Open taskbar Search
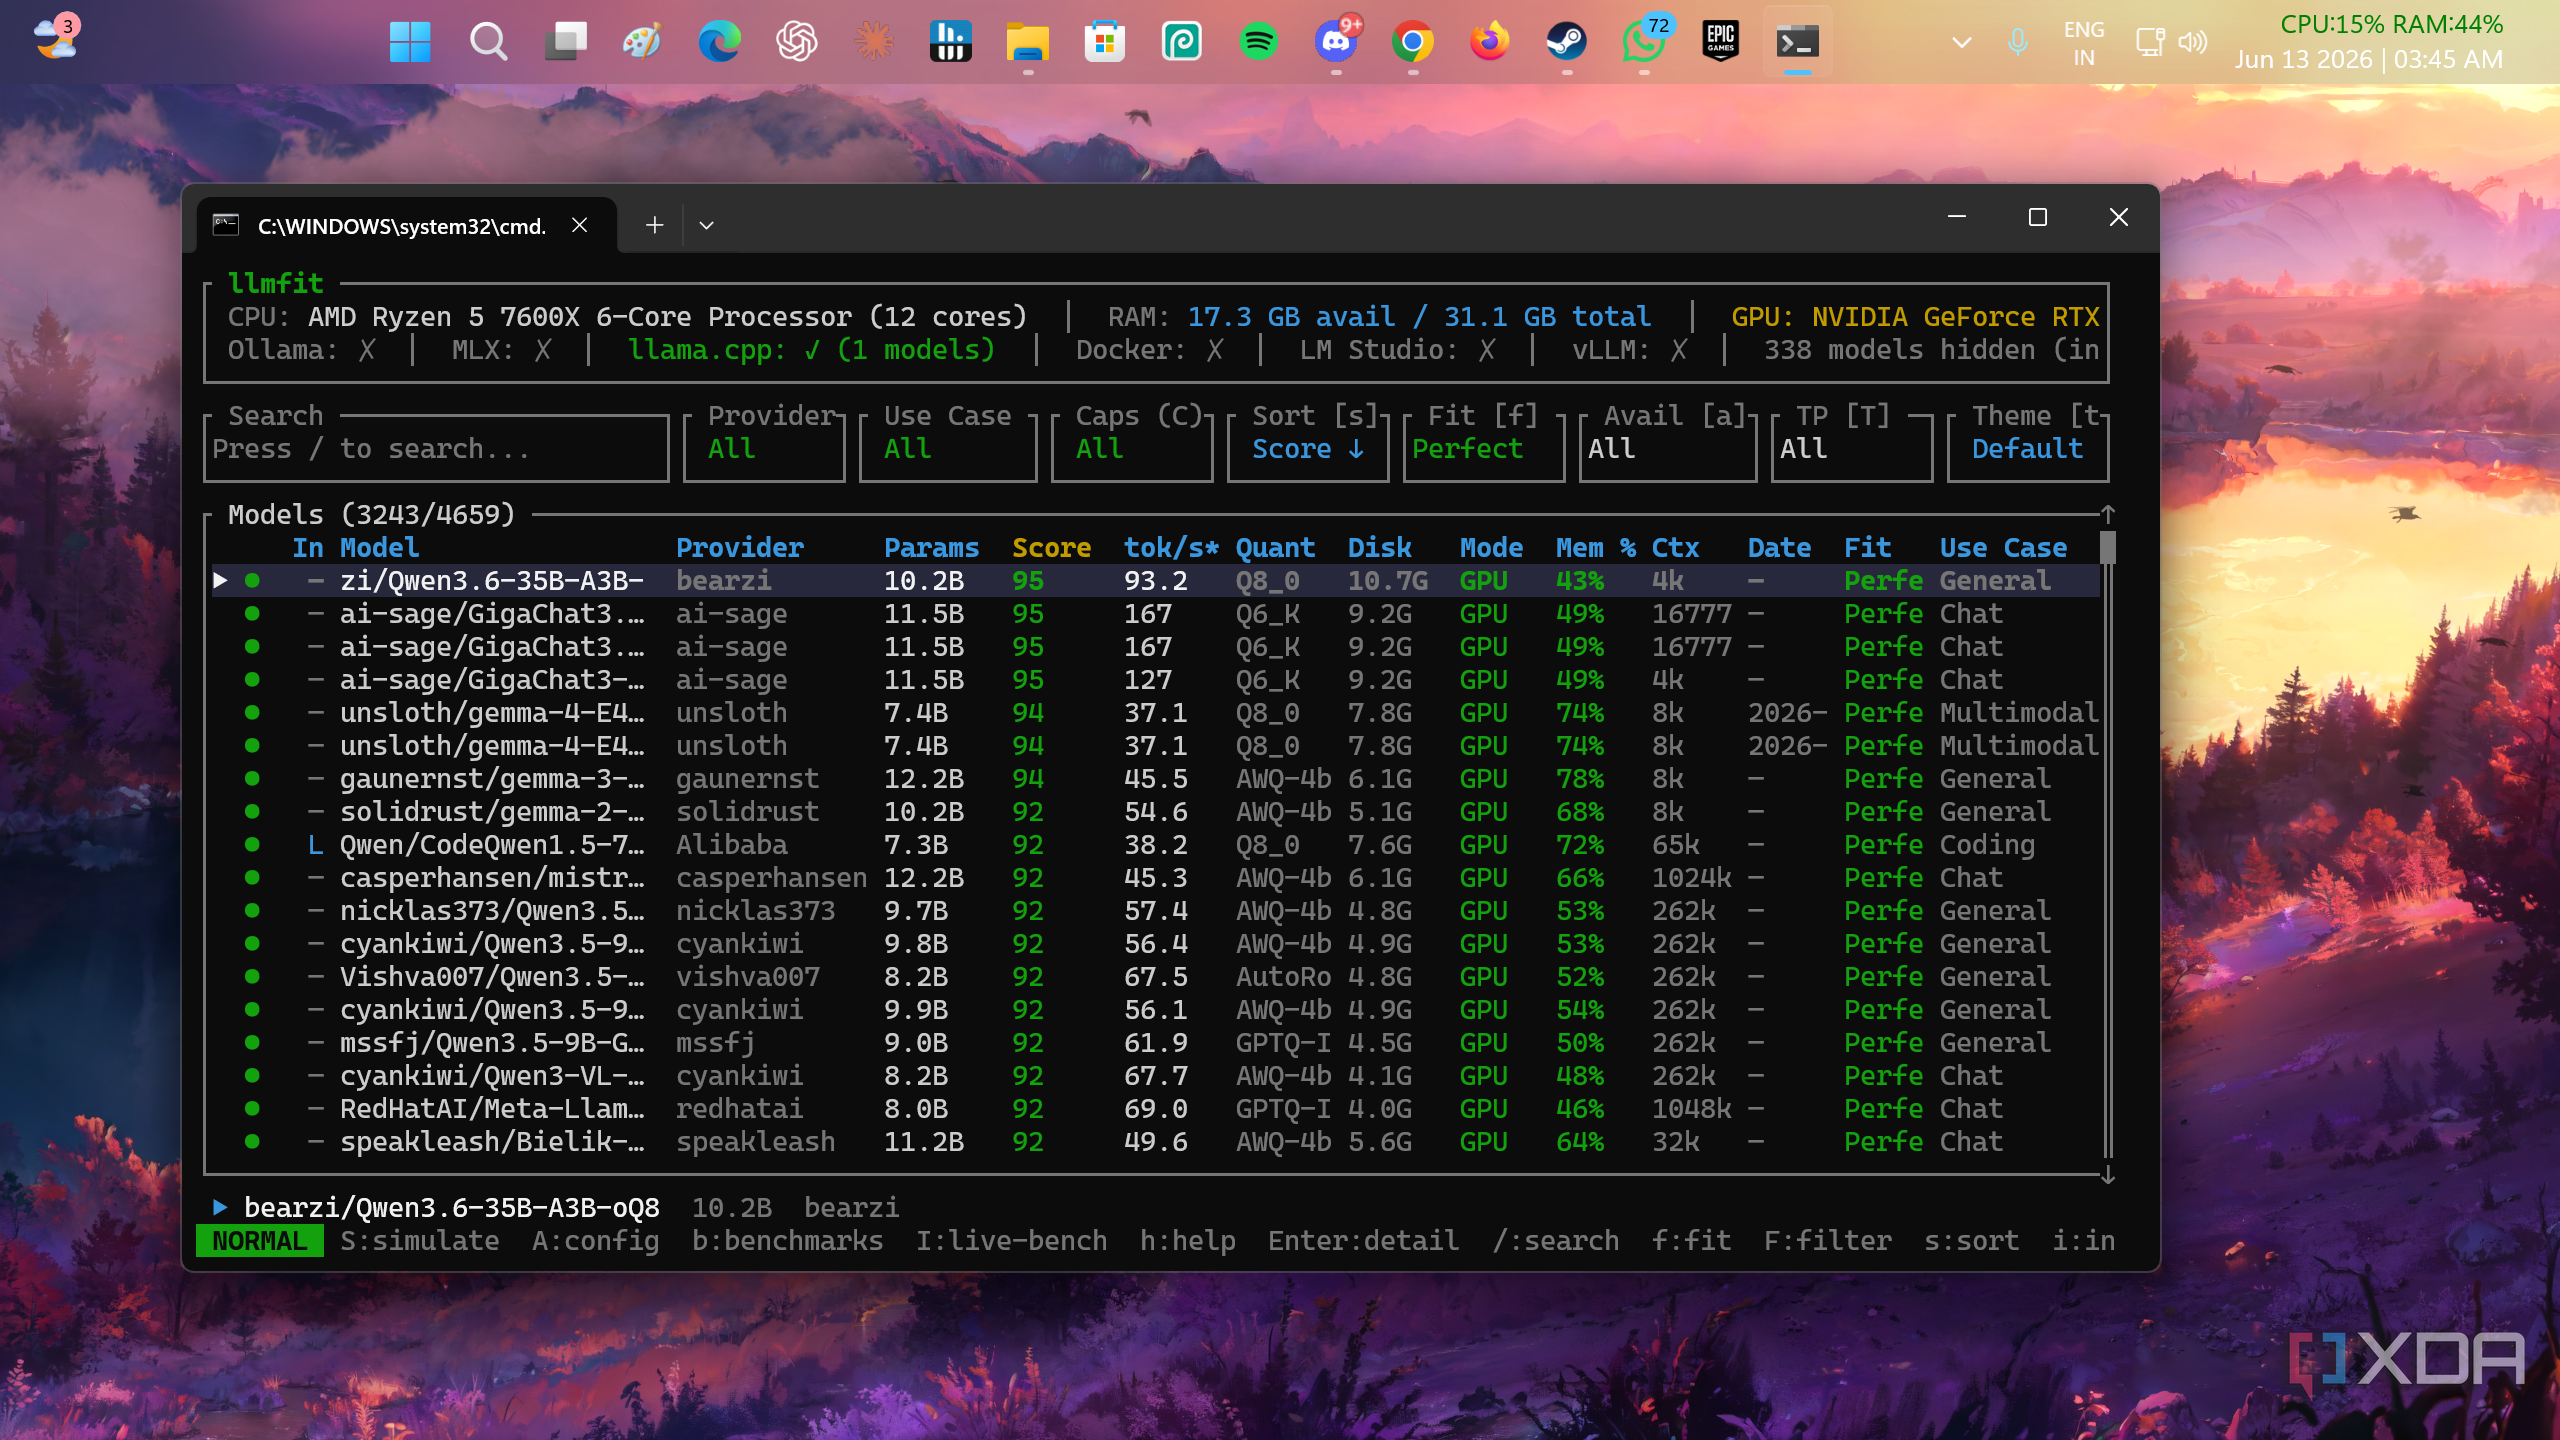 (488, 42)
